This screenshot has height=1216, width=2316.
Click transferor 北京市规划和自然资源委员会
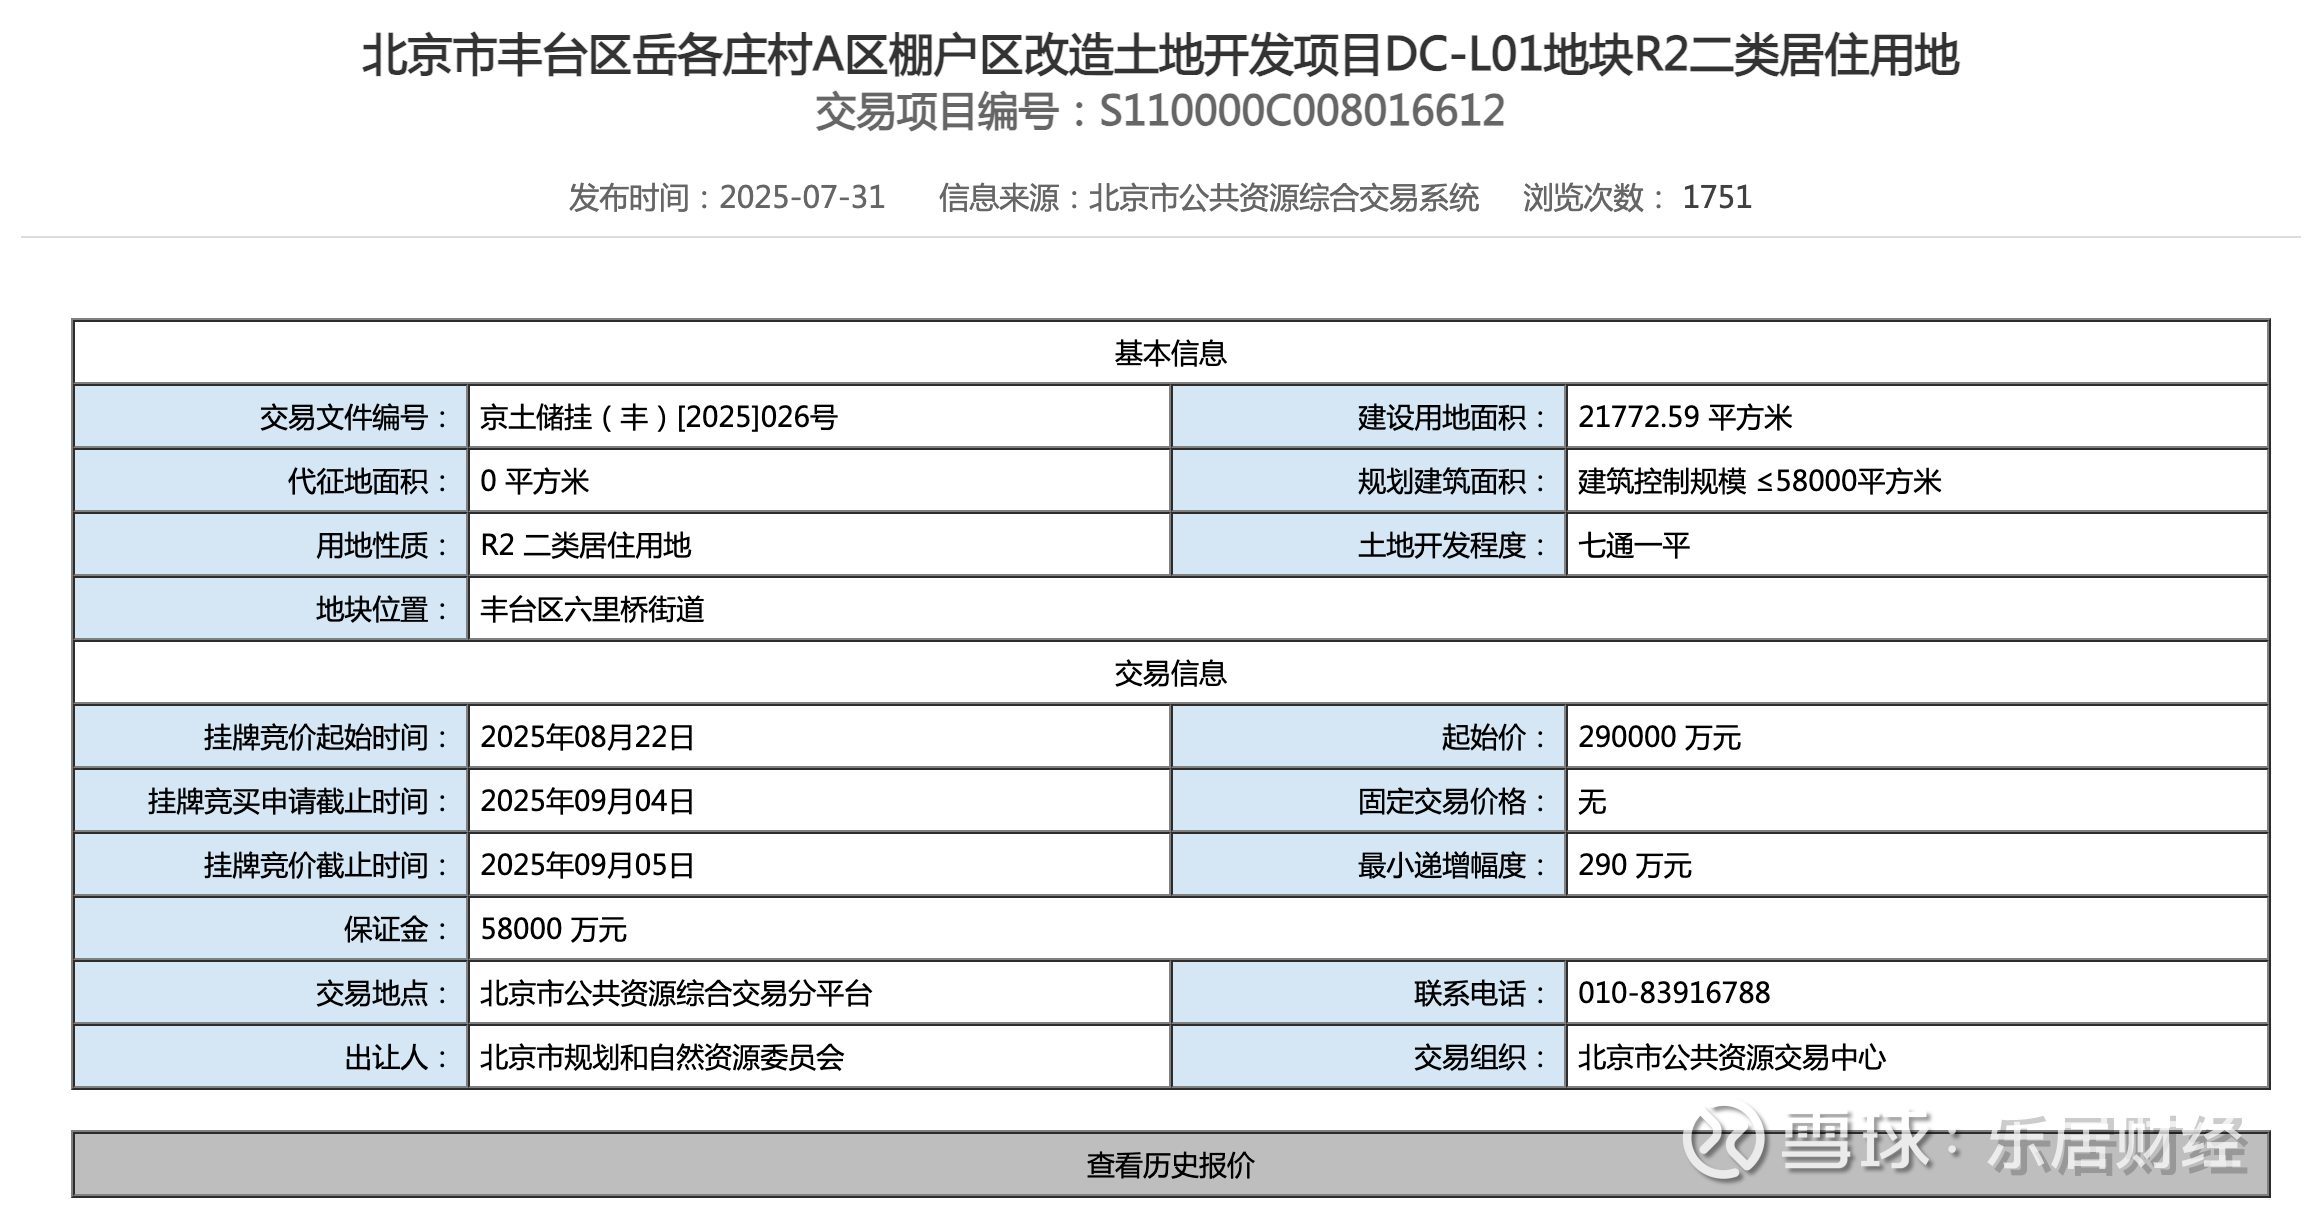coord(662,1057)
